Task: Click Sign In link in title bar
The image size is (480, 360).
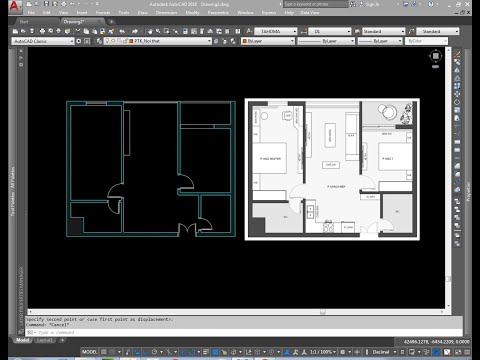Action: pyautogui.click(x=372, y=4)
